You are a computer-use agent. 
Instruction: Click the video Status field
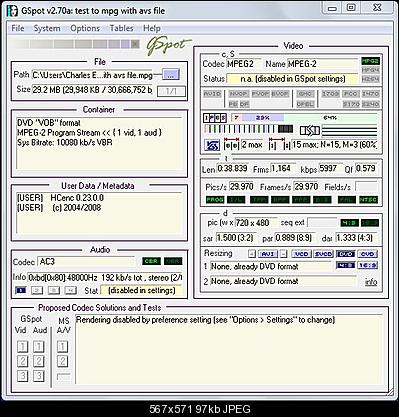tap(292, 79)
